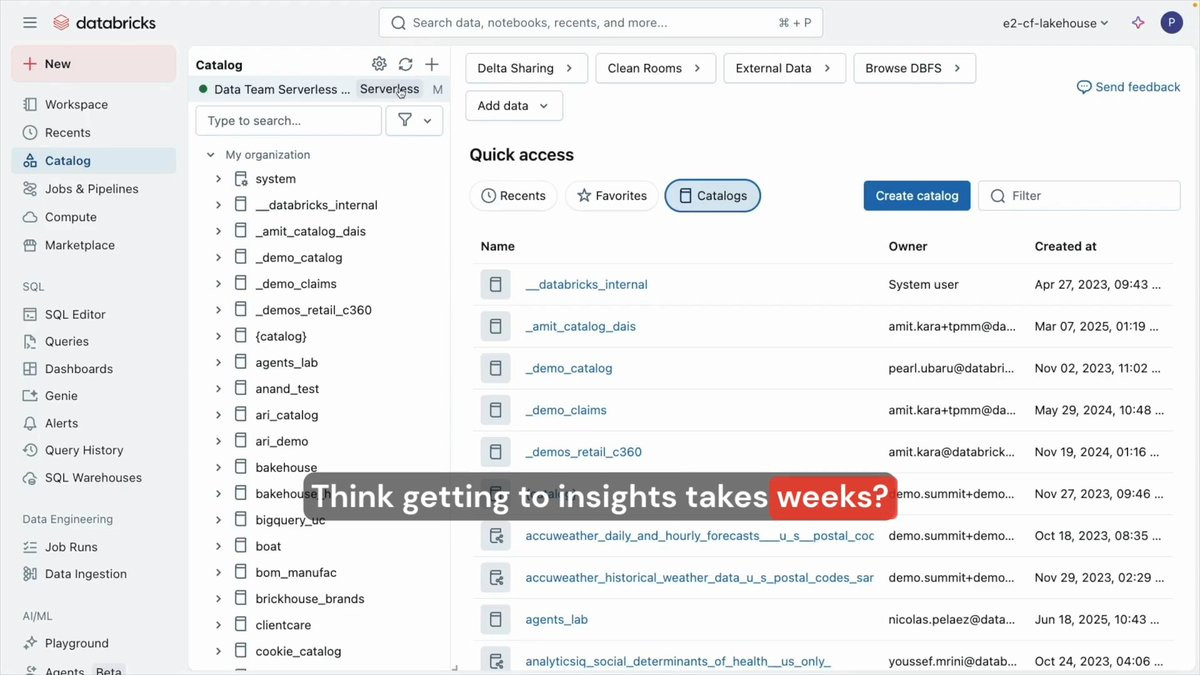This screenshot has width=1200, height=675.
Task: Expand the bom_manufac tree node
Action: click(x=218, y=572)
